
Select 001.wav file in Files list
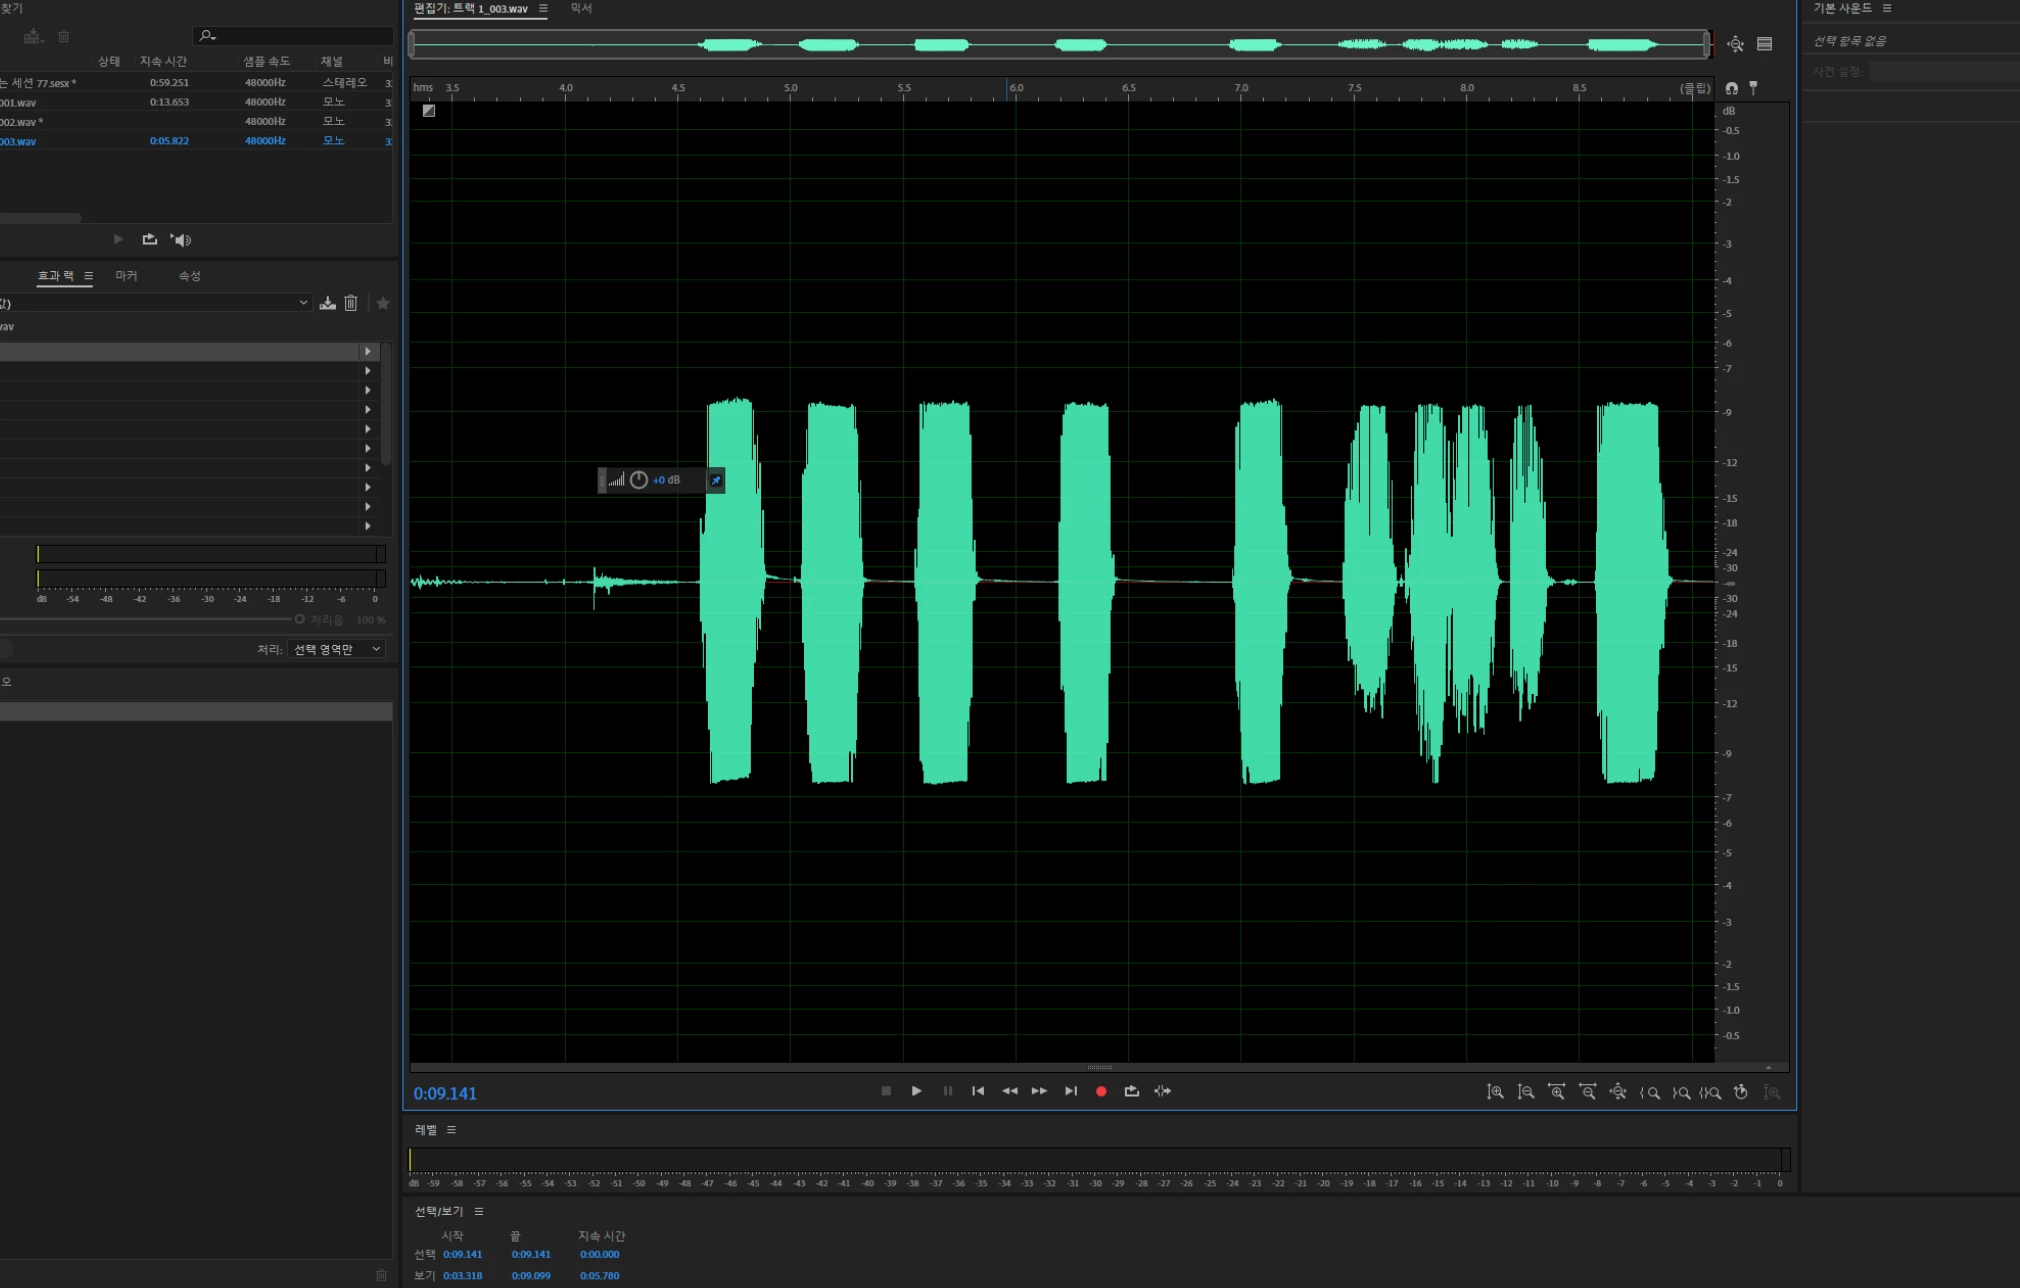click(x=20, y=102)
